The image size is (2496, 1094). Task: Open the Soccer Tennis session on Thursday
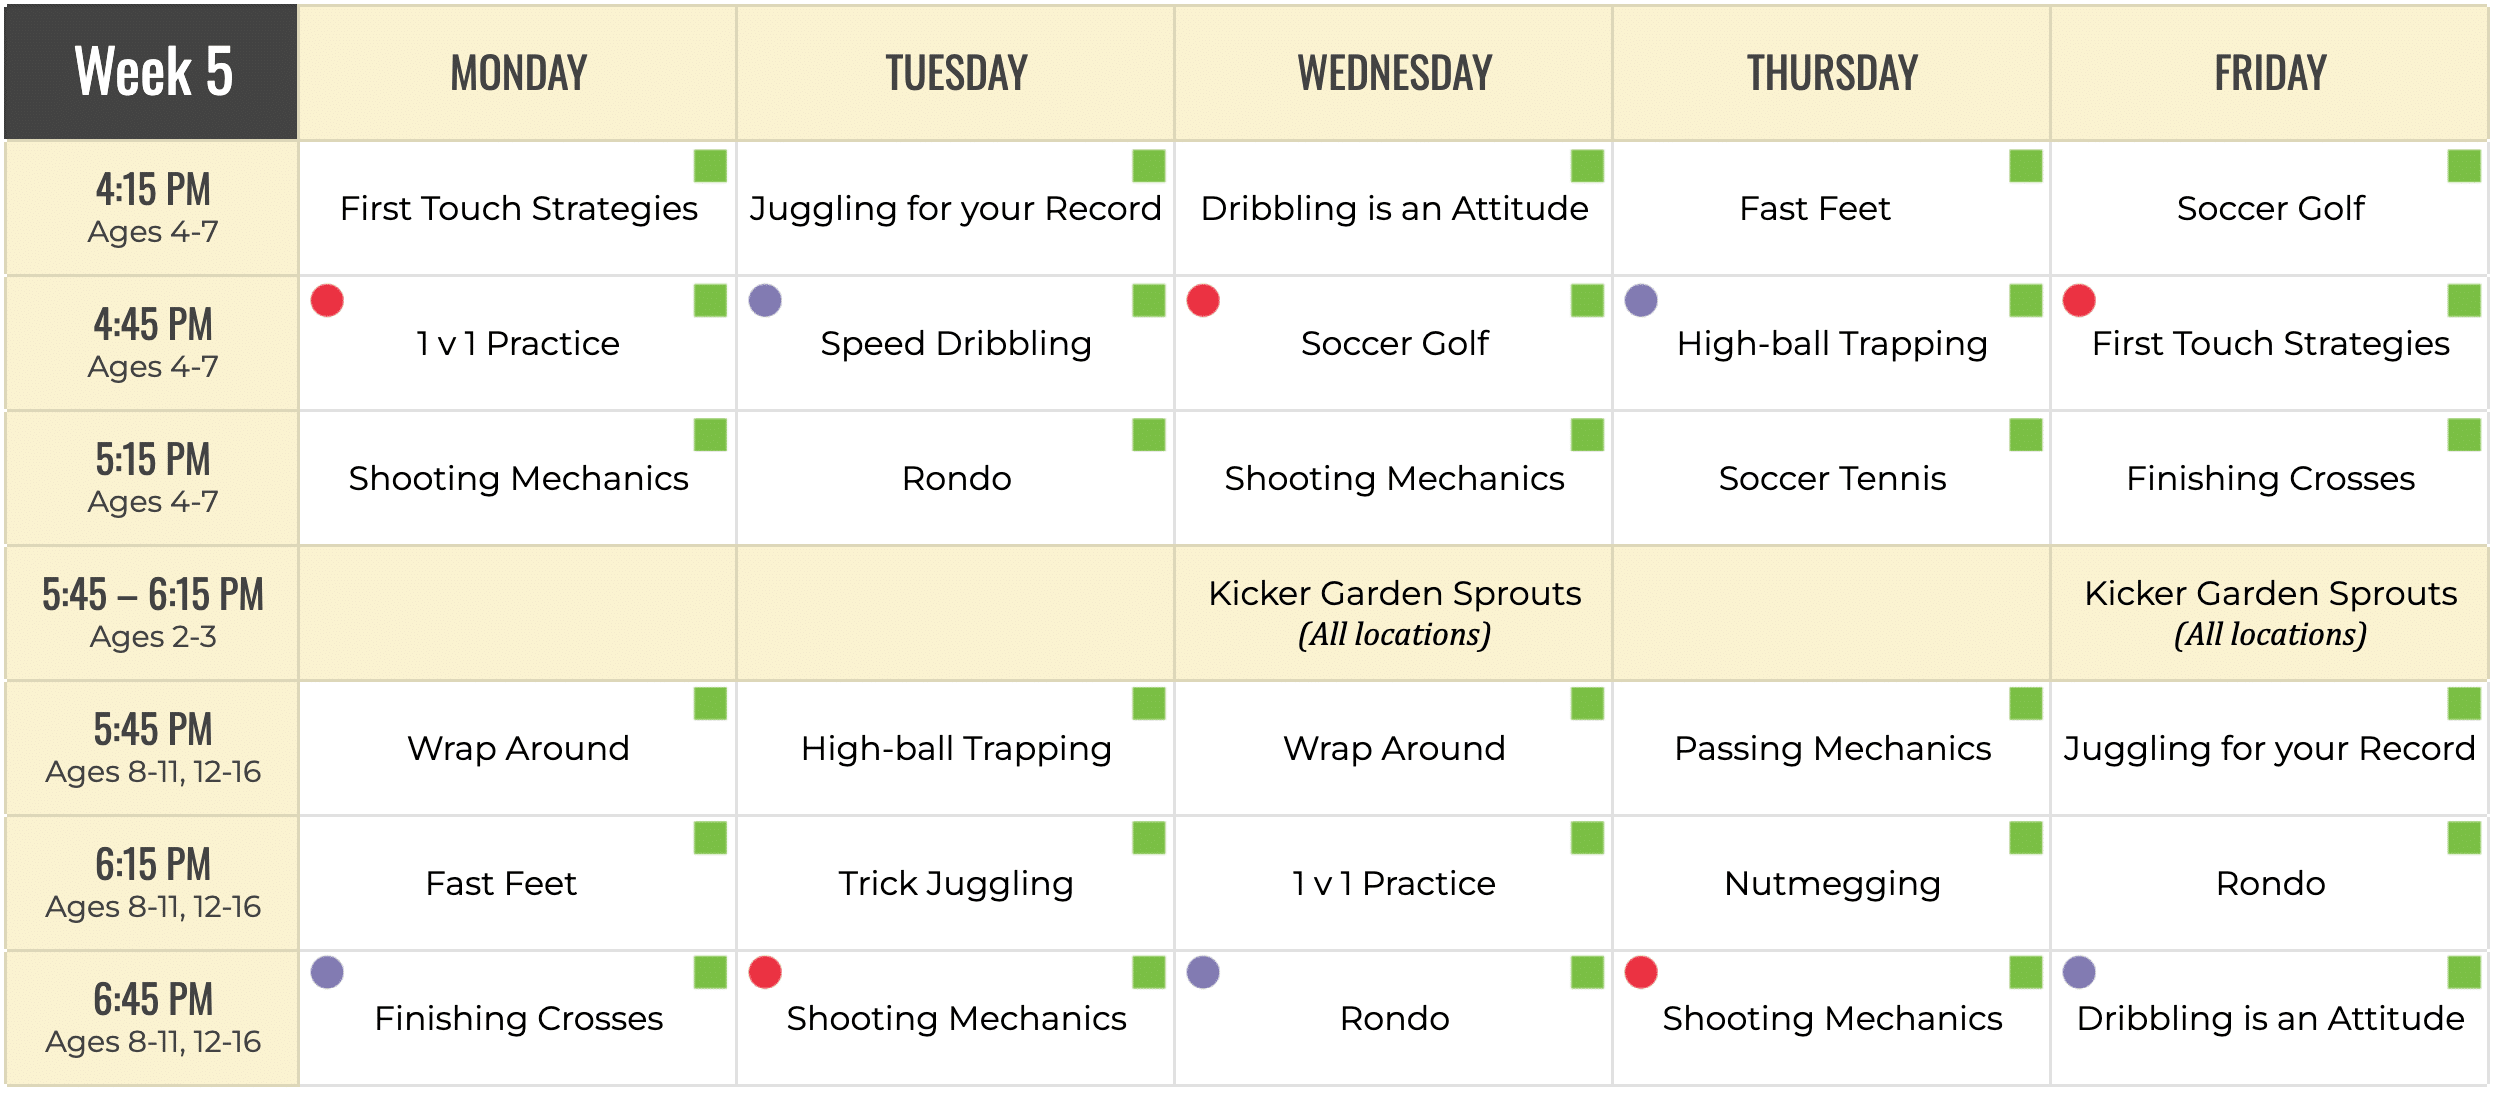[x=1832, y=478]
